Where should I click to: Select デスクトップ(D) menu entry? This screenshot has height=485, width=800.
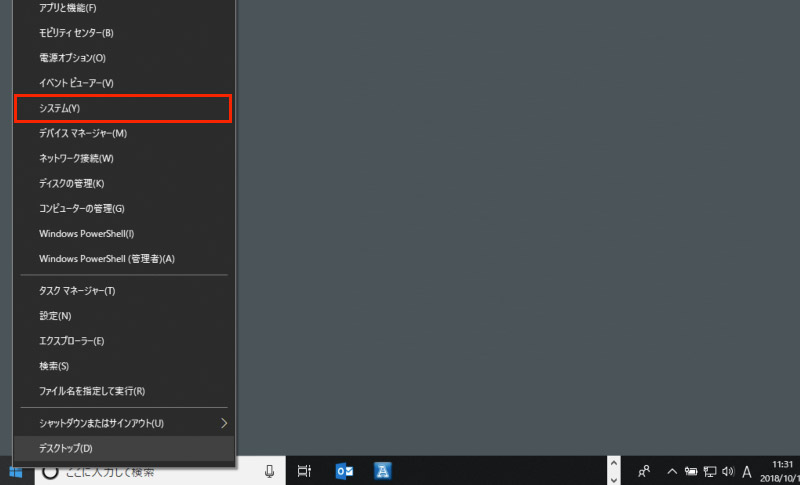(x=124, y=448)
